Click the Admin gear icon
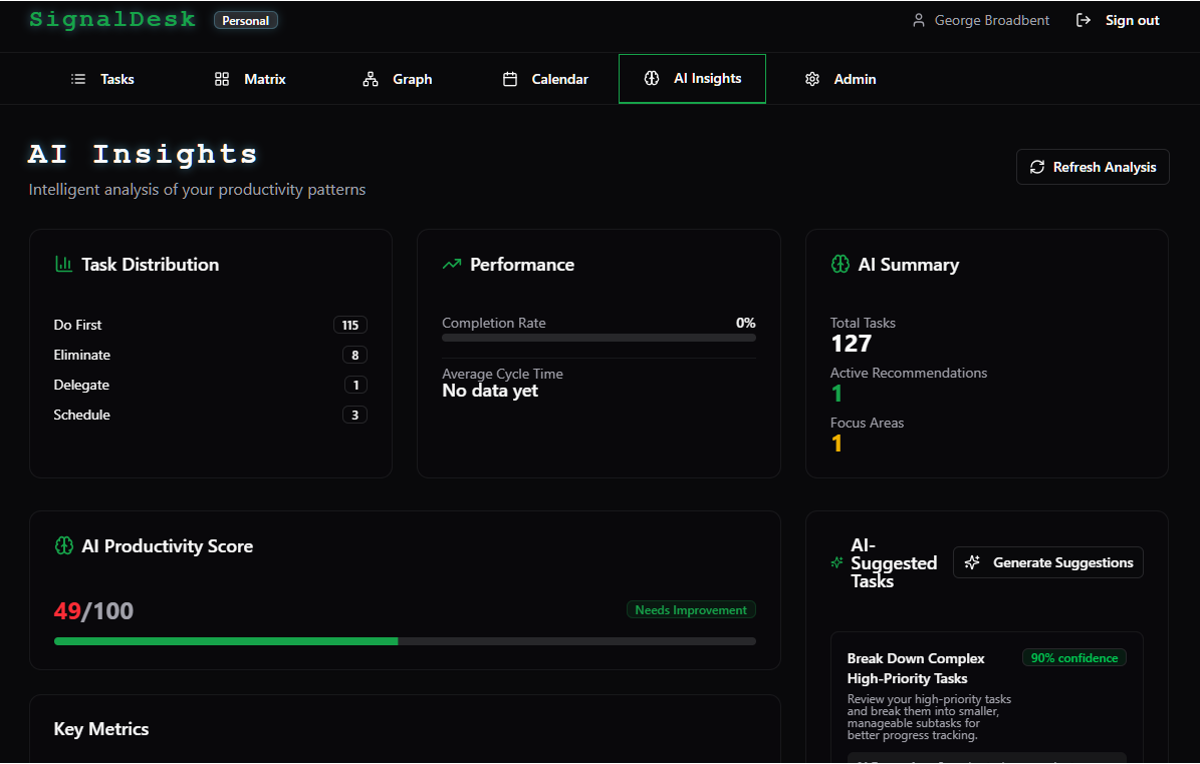Viewport: 1200px width, 764px height. (x=812, y=79)
